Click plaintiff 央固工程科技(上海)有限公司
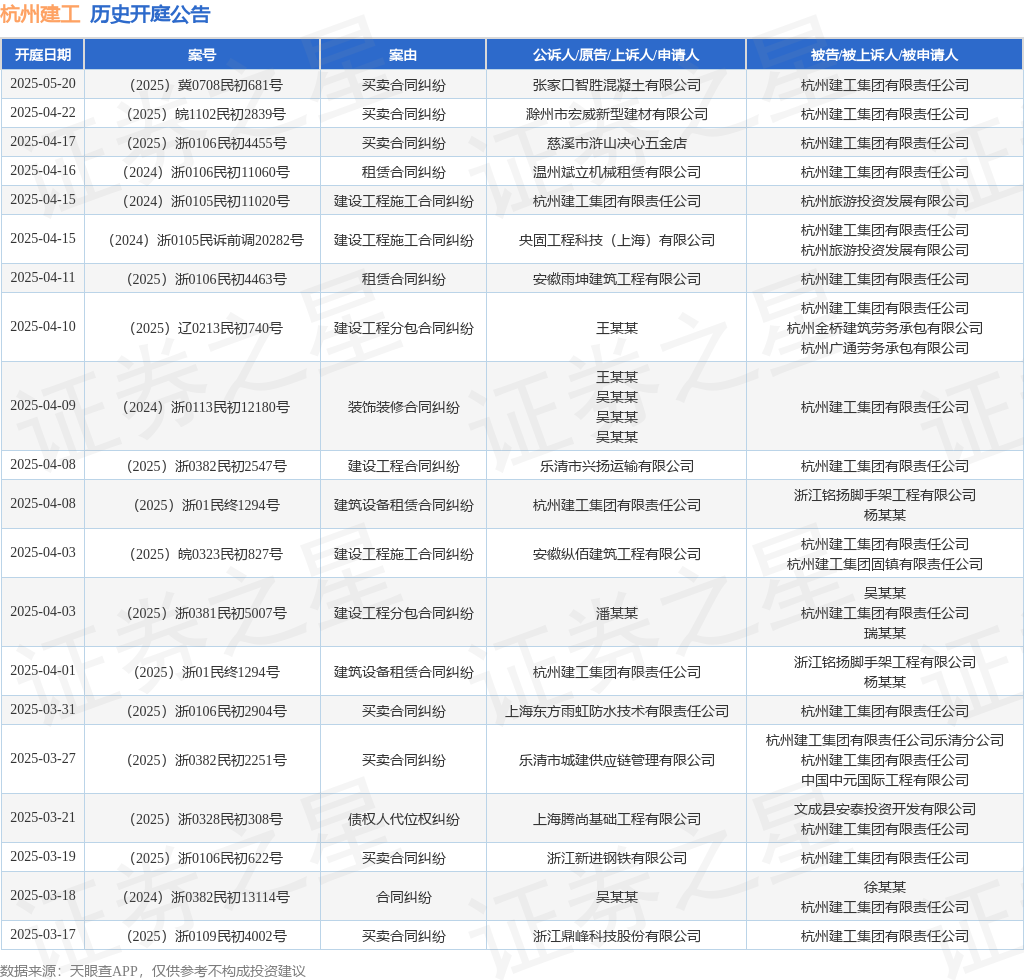The image size is (1024, 980). 616,240
